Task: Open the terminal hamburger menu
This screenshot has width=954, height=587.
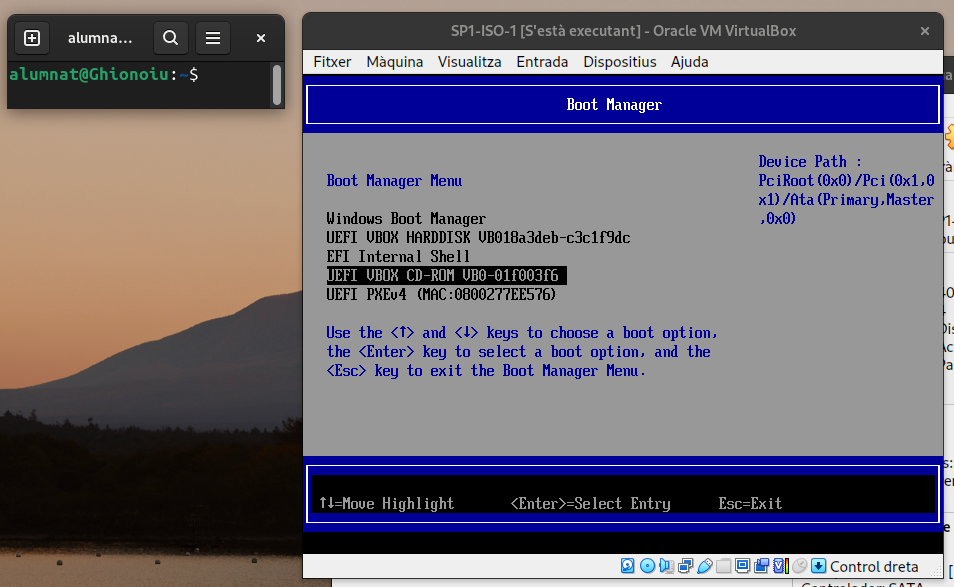Action: click(x=212, y=38)
